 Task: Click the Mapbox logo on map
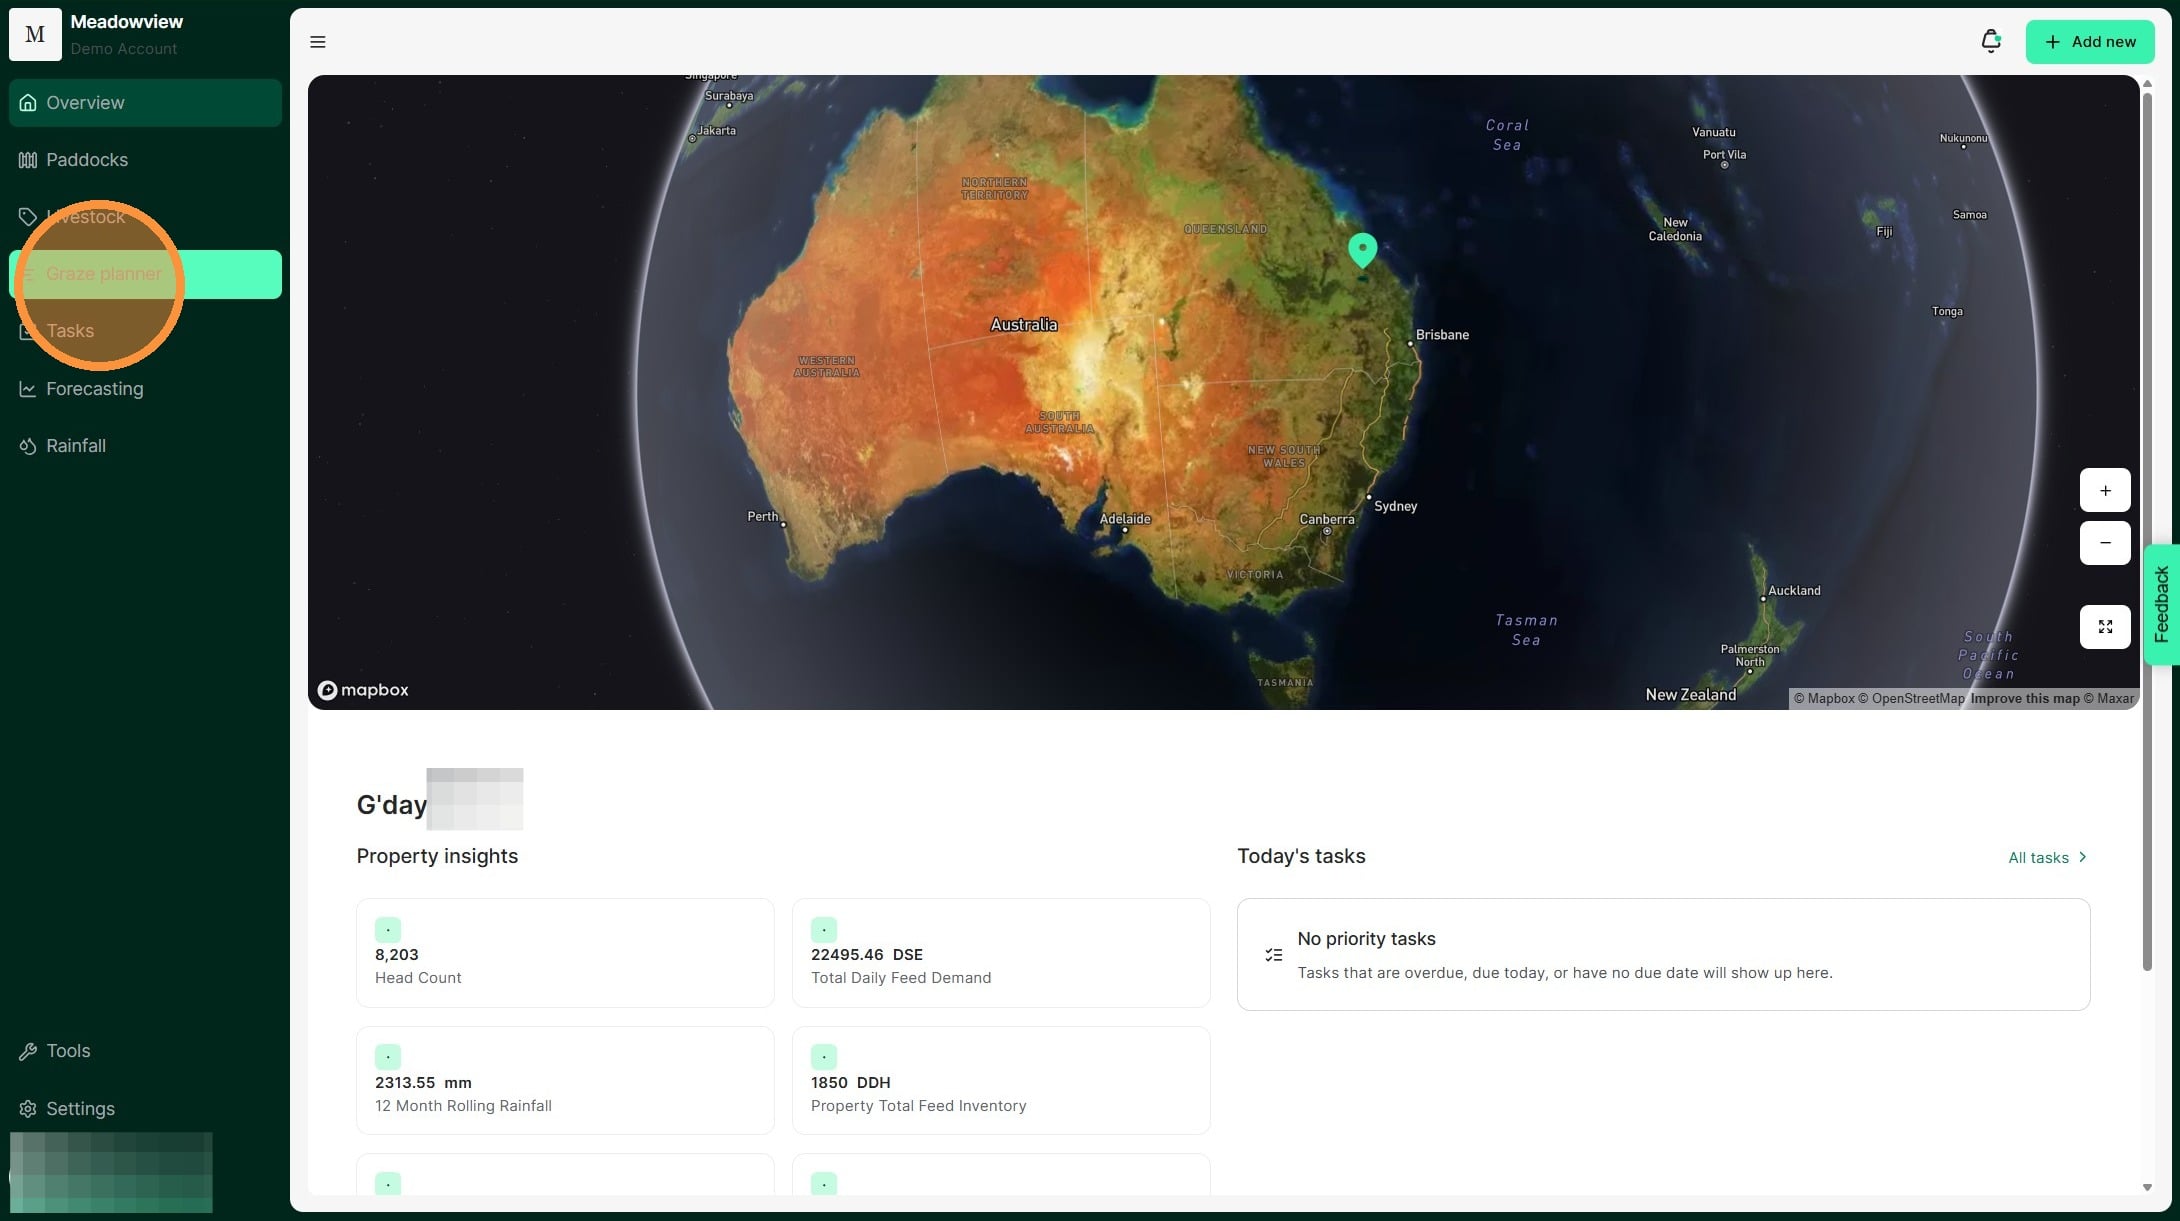point(363,690)
